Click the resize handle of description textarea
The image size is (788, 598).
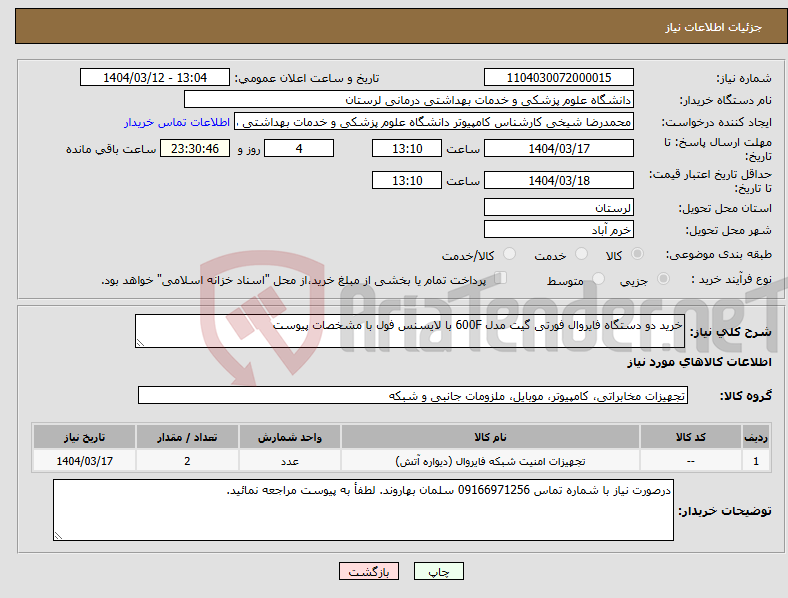click(x=140, y=342)
